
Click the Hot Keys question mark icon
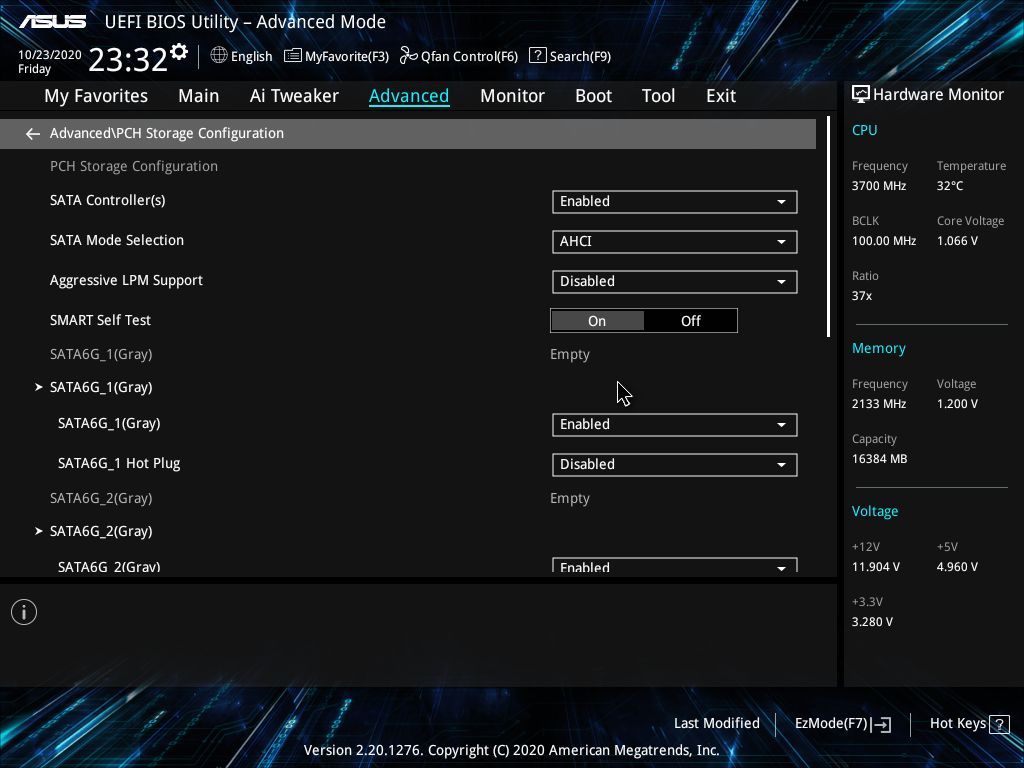(999, 724)
